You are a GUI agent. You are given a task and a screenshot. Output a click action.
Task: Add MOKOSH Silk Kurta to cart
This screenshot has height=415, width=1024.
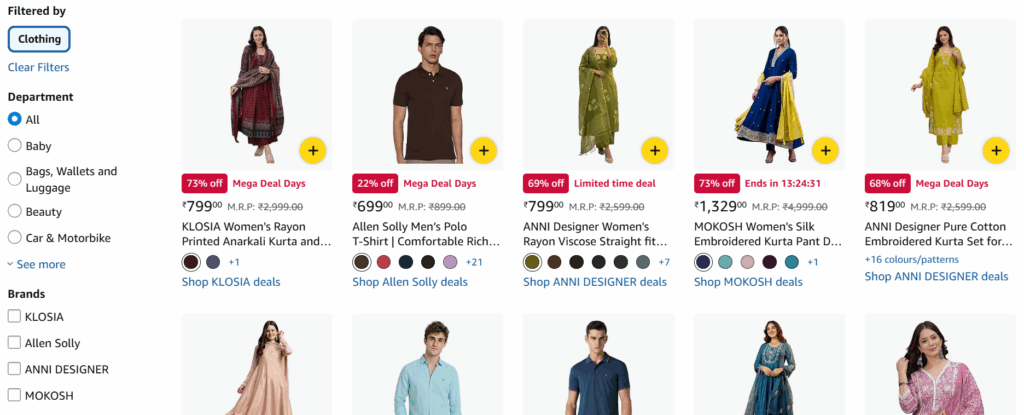825,151
